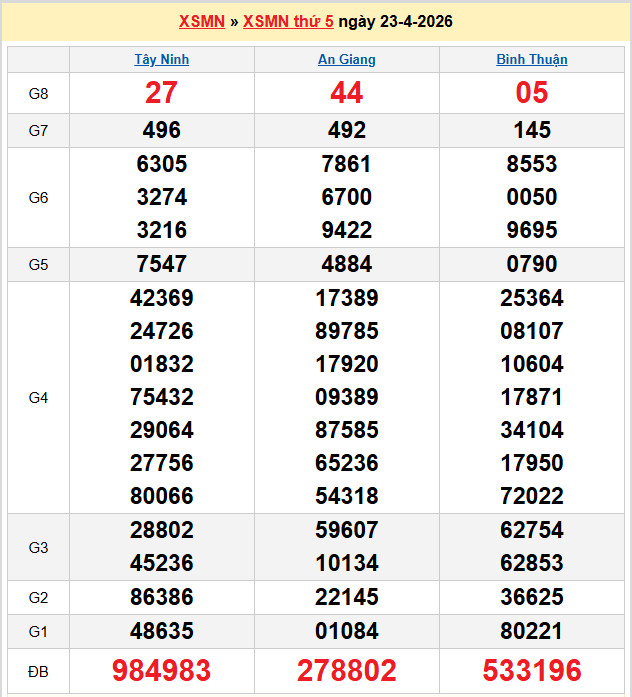Click Bình Thuận G8 result 05
632x697 pixels.
coord(532,93)
